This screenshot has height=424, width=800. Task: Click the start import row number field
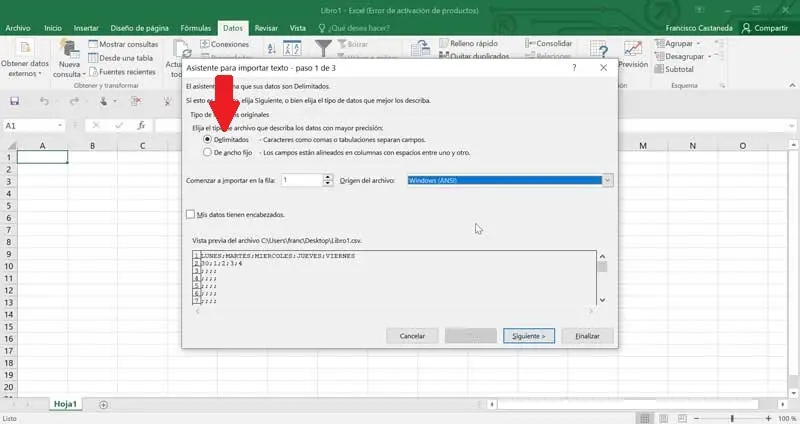point(301,180)
